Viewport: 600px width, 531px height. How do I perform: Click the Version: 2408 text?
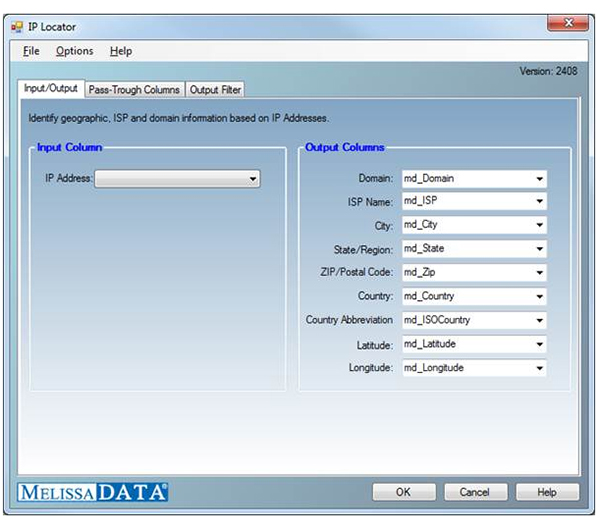pyautogui.click(x=548, y=71)
